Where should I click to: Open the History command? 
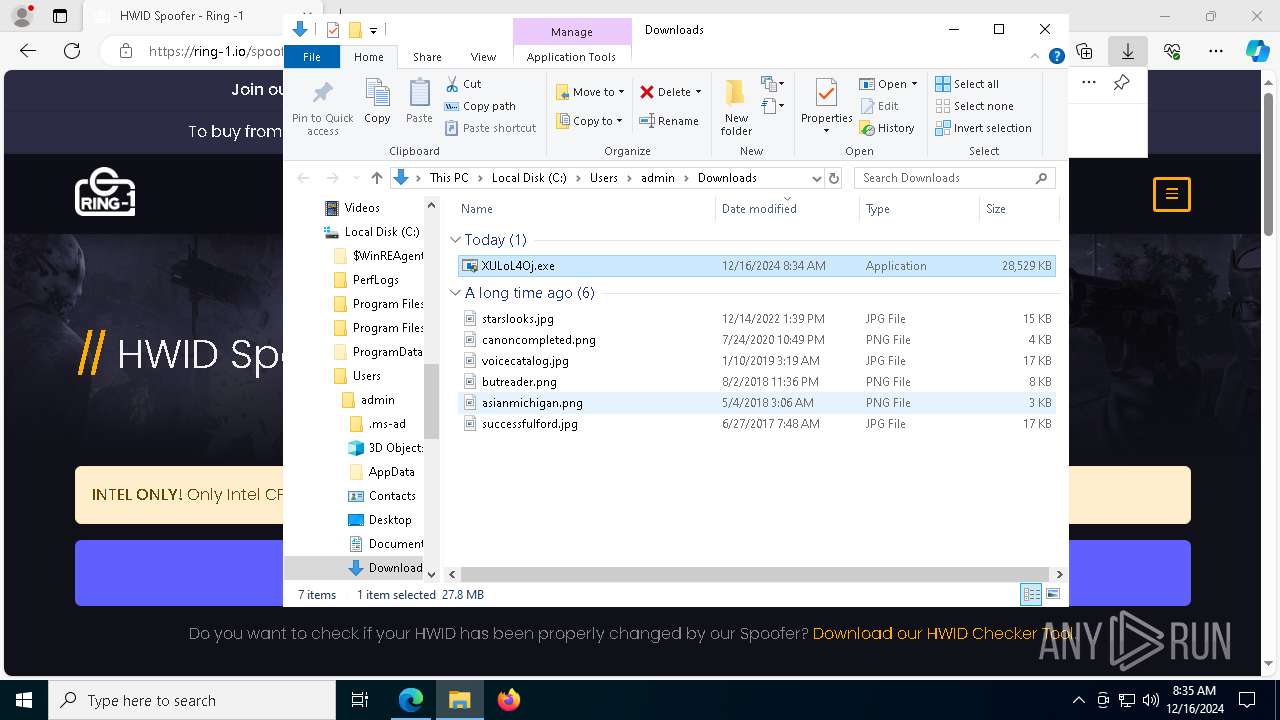(x=886, y=128)
